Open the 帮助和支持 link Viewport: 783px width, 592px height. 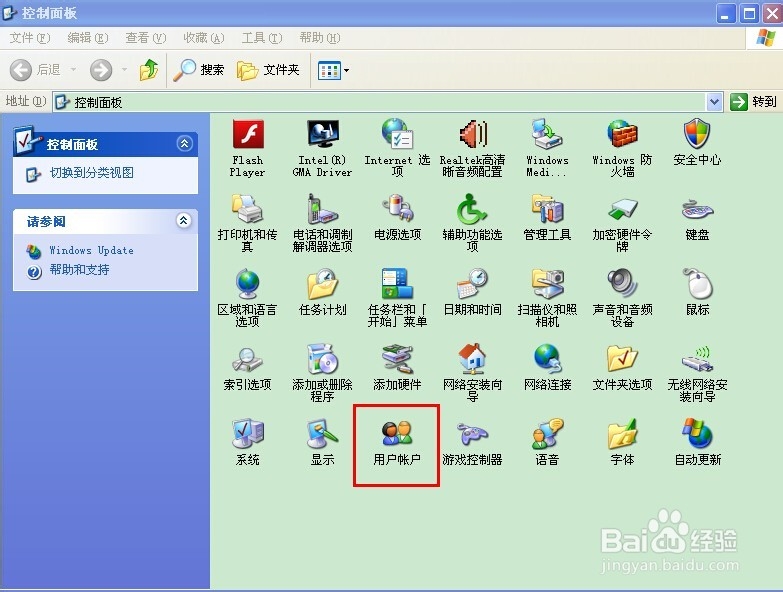pyautogui.click(x=79, y=270)
